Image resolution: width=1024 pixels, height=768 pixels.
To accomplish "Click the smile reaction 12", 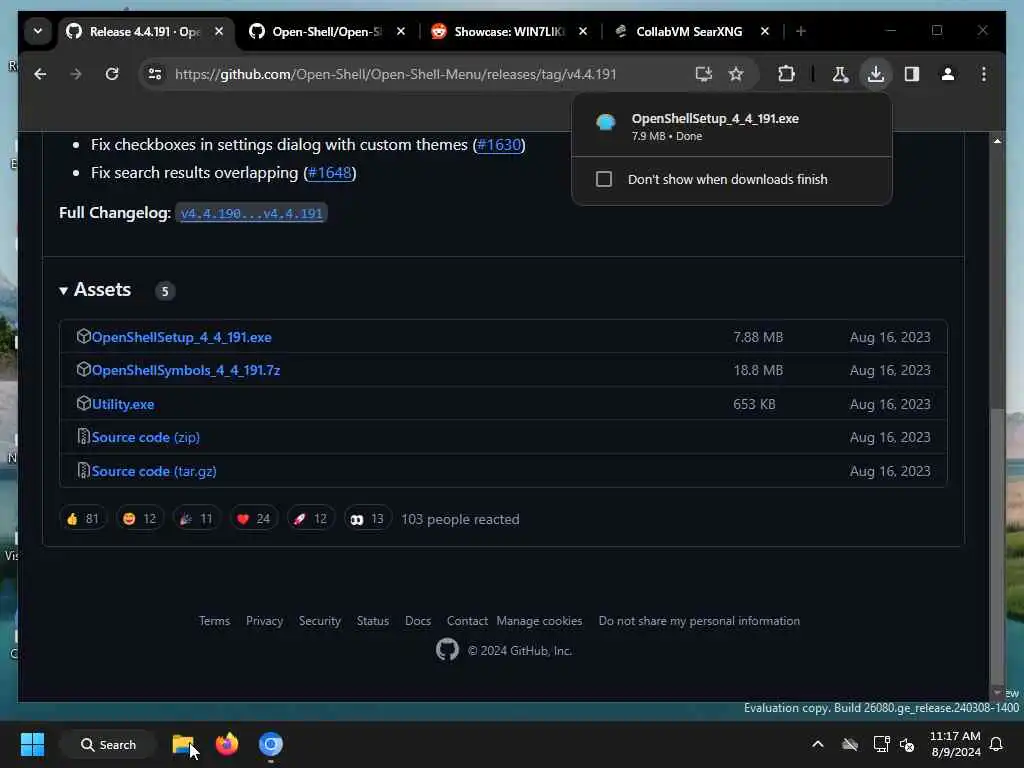I will point(140,519).
